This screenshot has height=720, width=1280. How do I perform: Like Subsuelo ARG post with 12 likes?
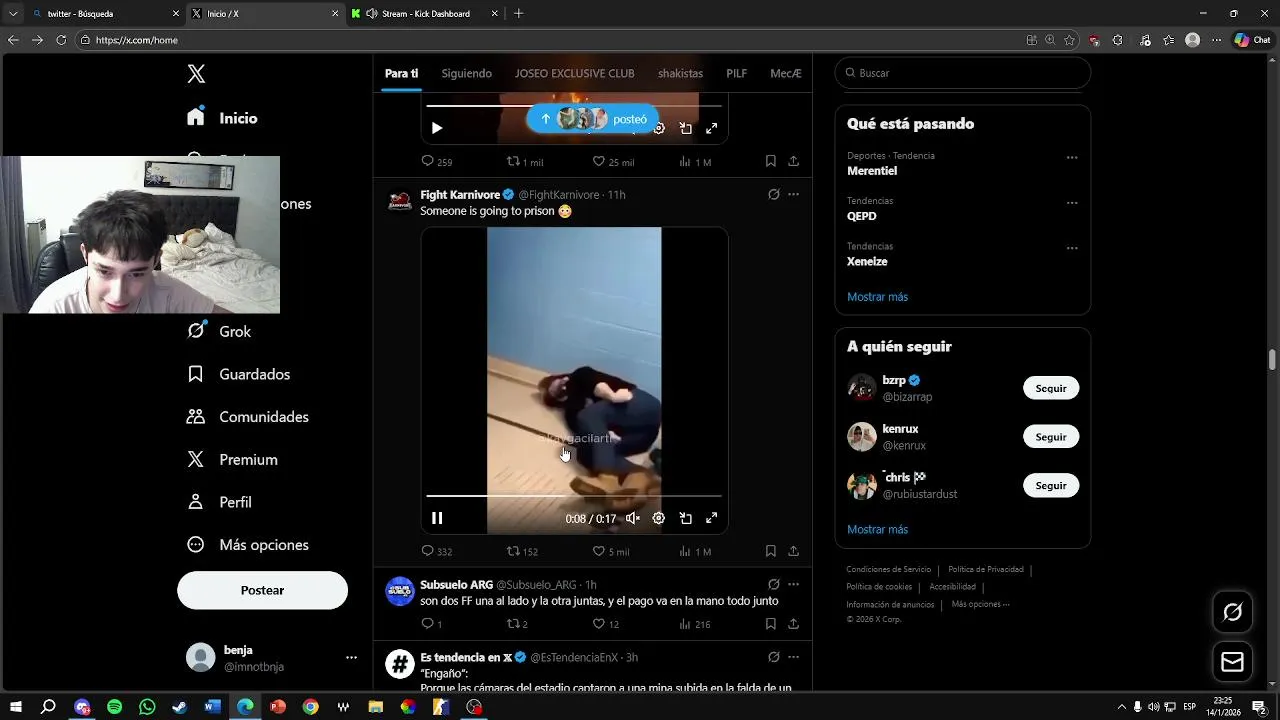pyautogui.click(x=606, y=624)
